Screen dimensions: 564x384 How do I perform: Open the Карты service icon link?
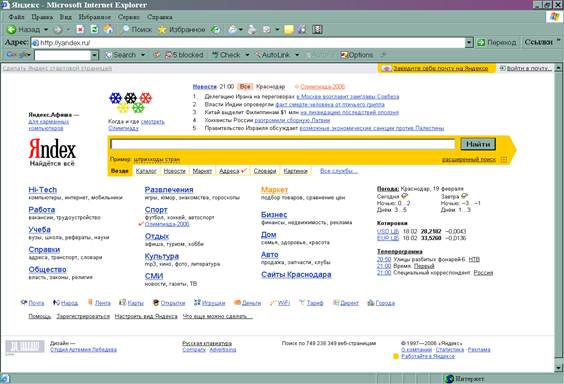[x=132, y=303]
